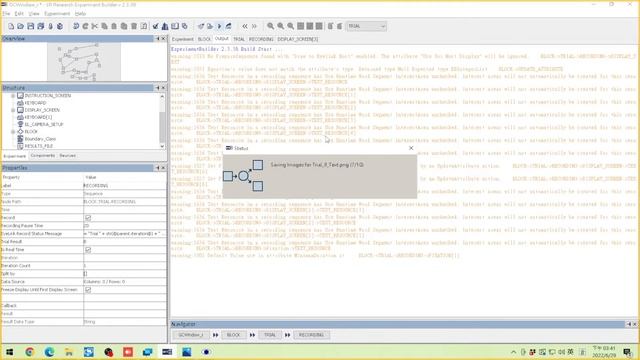Image resolution: width=640 pixels, height=360 pixels.
Task: Switch to the Components tab in Structure
Action: (x=42, y=156)
